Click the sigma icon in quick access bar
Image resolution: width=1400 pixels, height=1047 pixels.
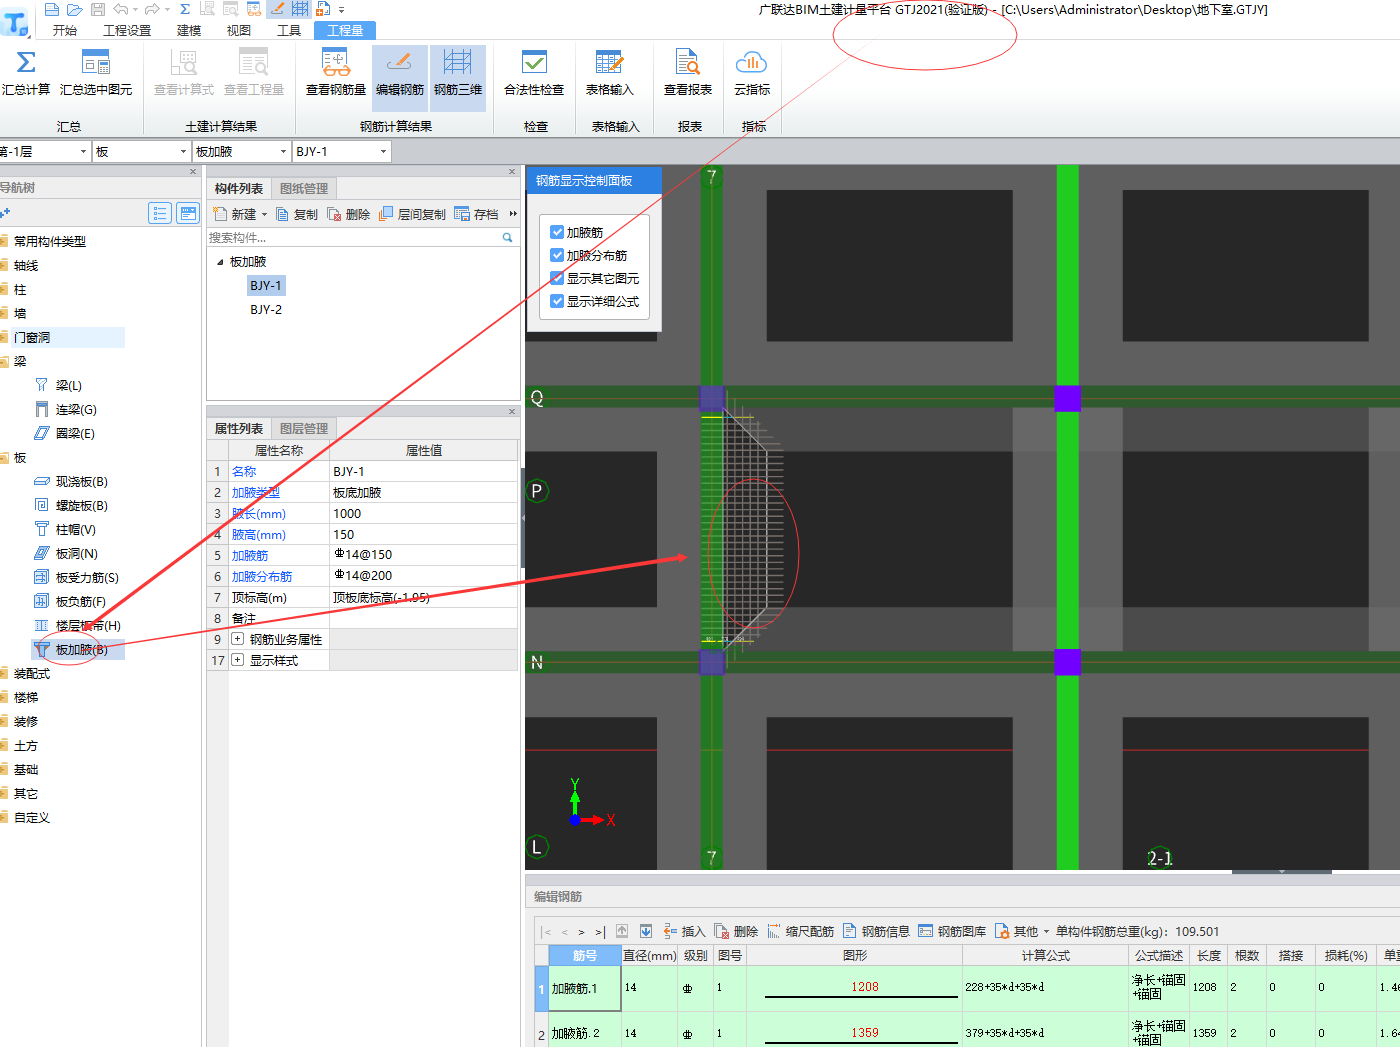[x=185, y=9]
